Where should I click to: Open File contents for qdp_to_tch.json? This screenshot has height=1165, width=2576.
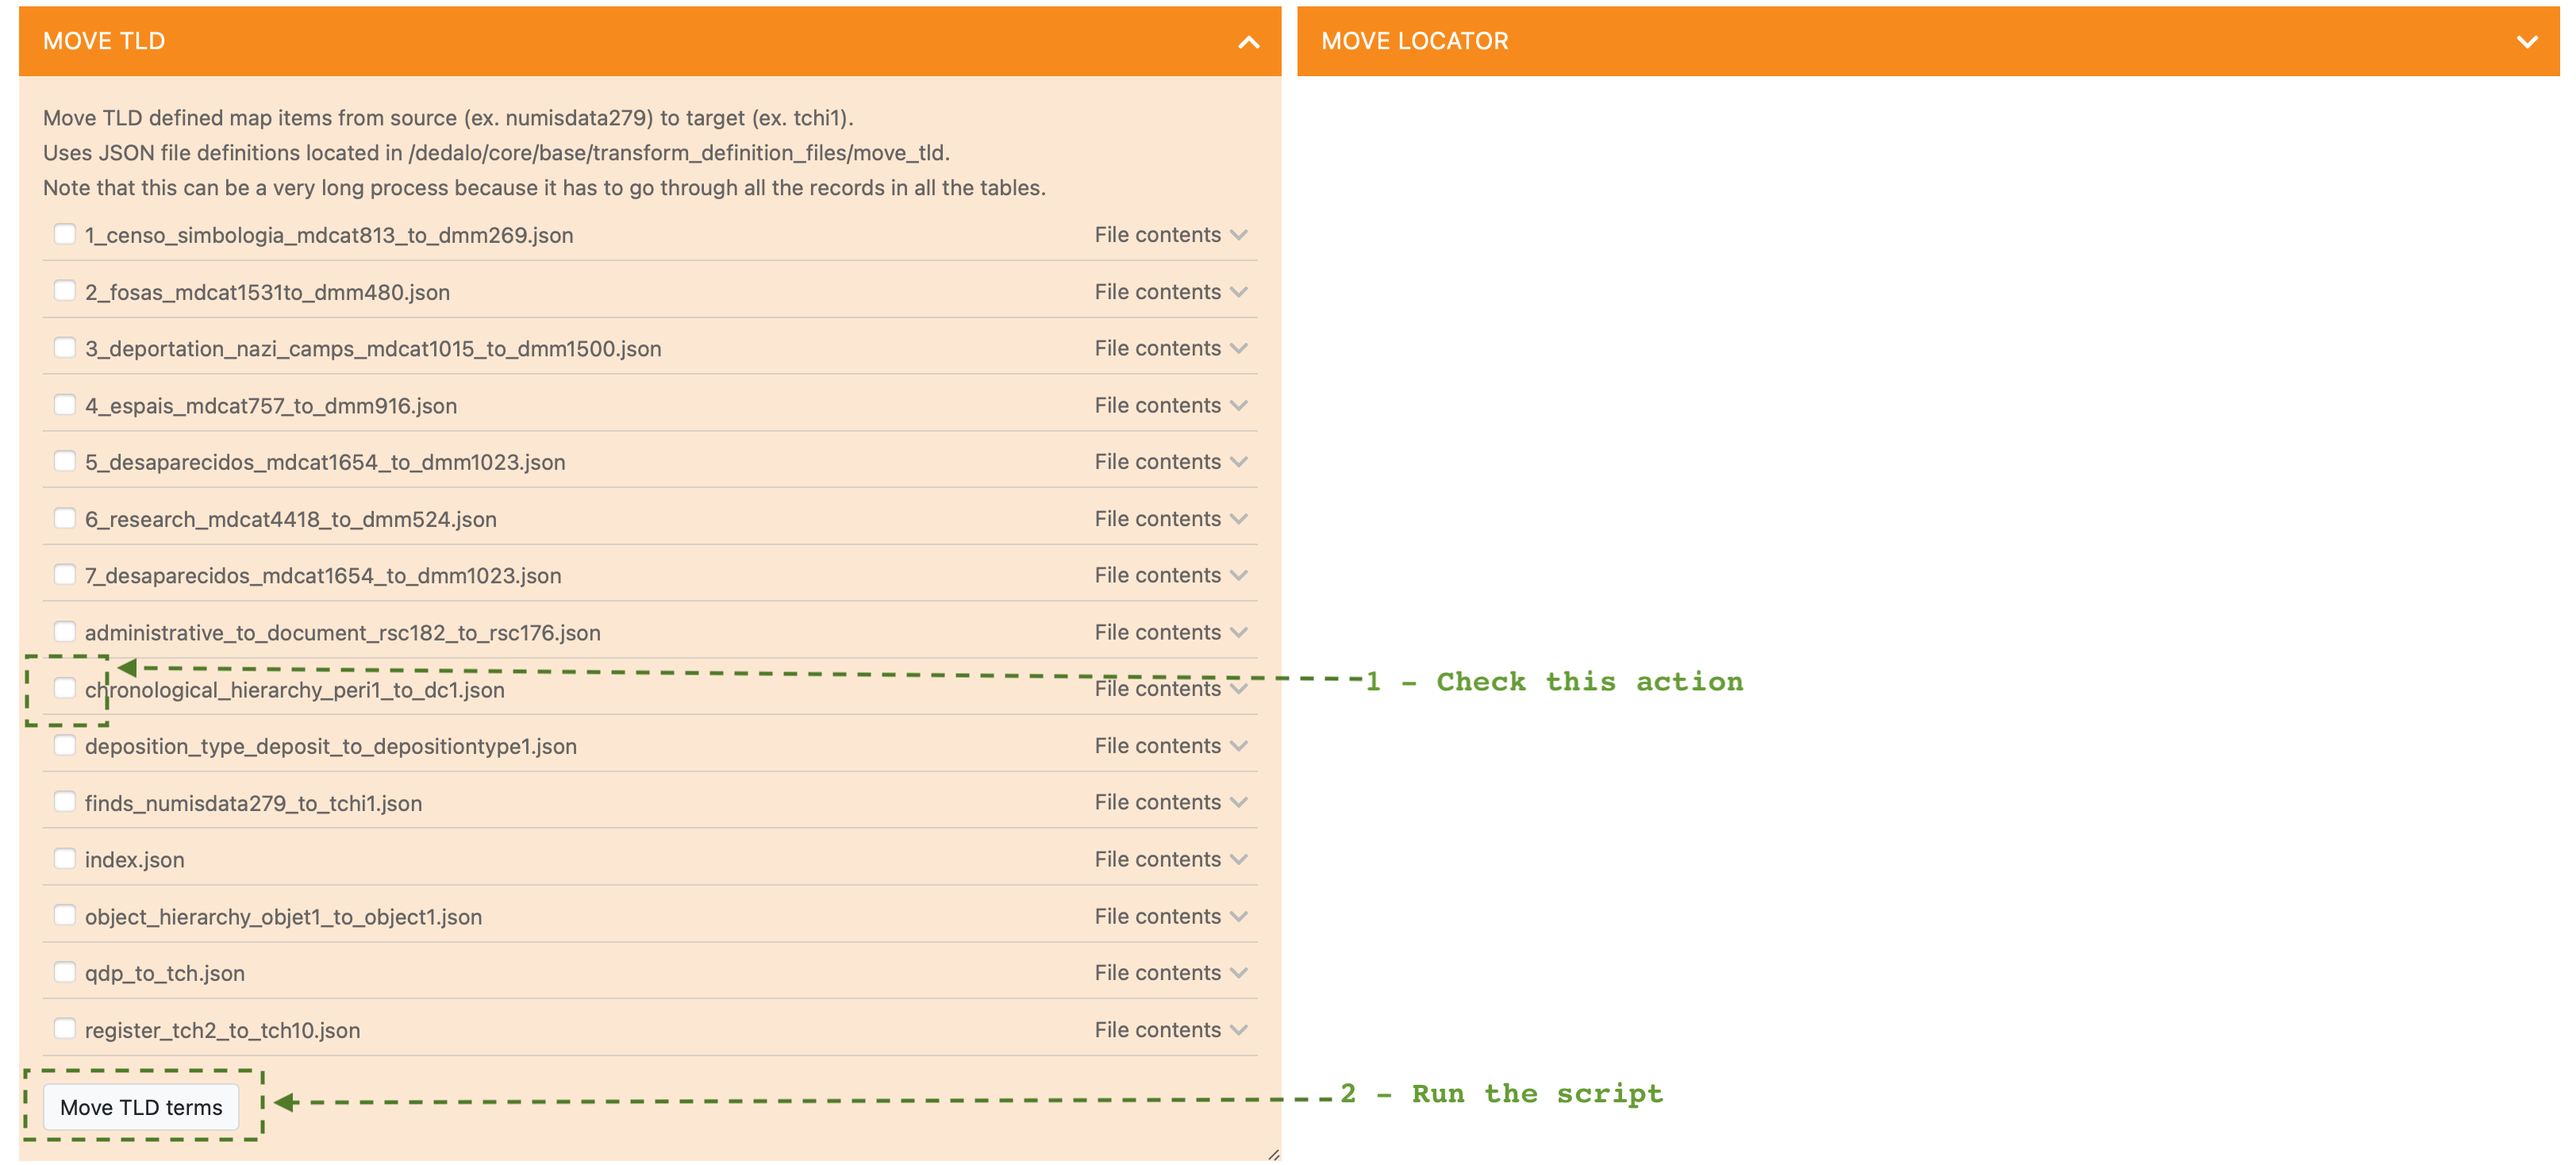click(1171, 973)
